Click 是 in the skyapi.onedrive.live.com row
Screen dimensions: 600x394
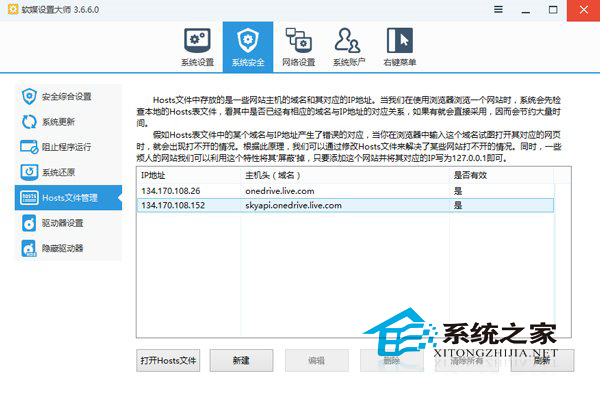pos(458,205)
